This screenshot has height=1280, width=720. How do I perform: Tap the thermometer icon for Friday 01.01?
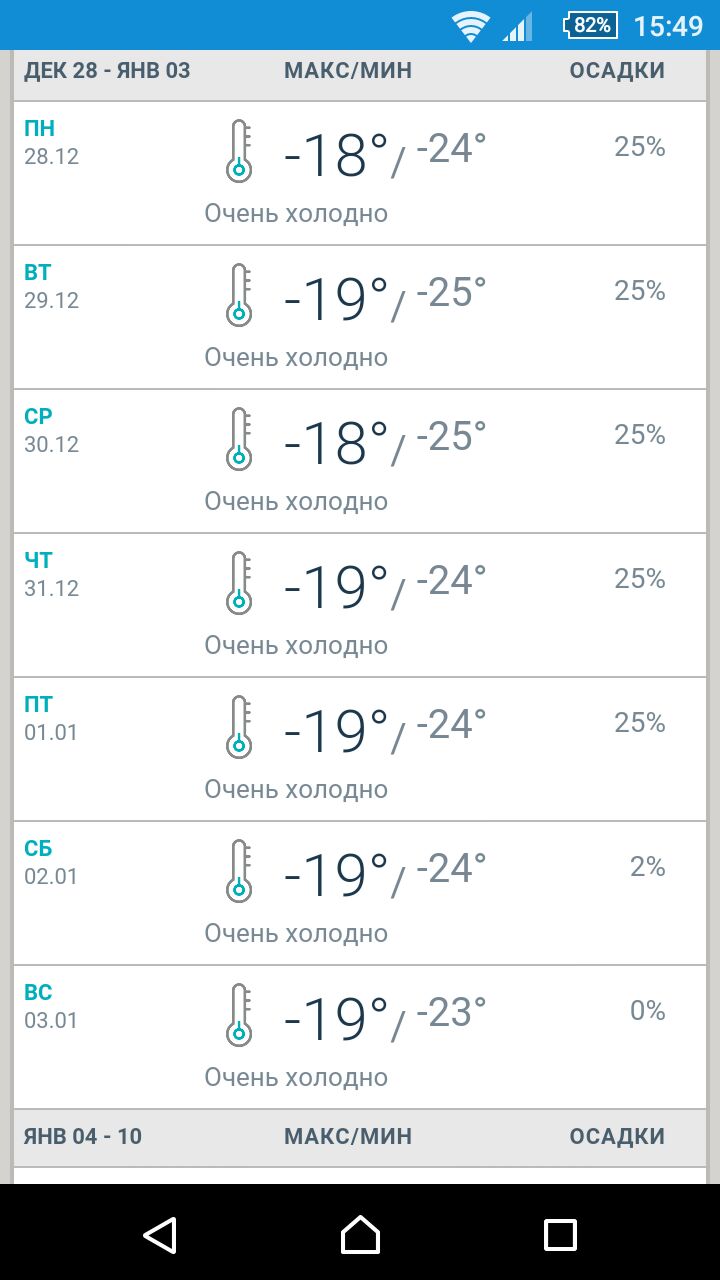[238, 727]
